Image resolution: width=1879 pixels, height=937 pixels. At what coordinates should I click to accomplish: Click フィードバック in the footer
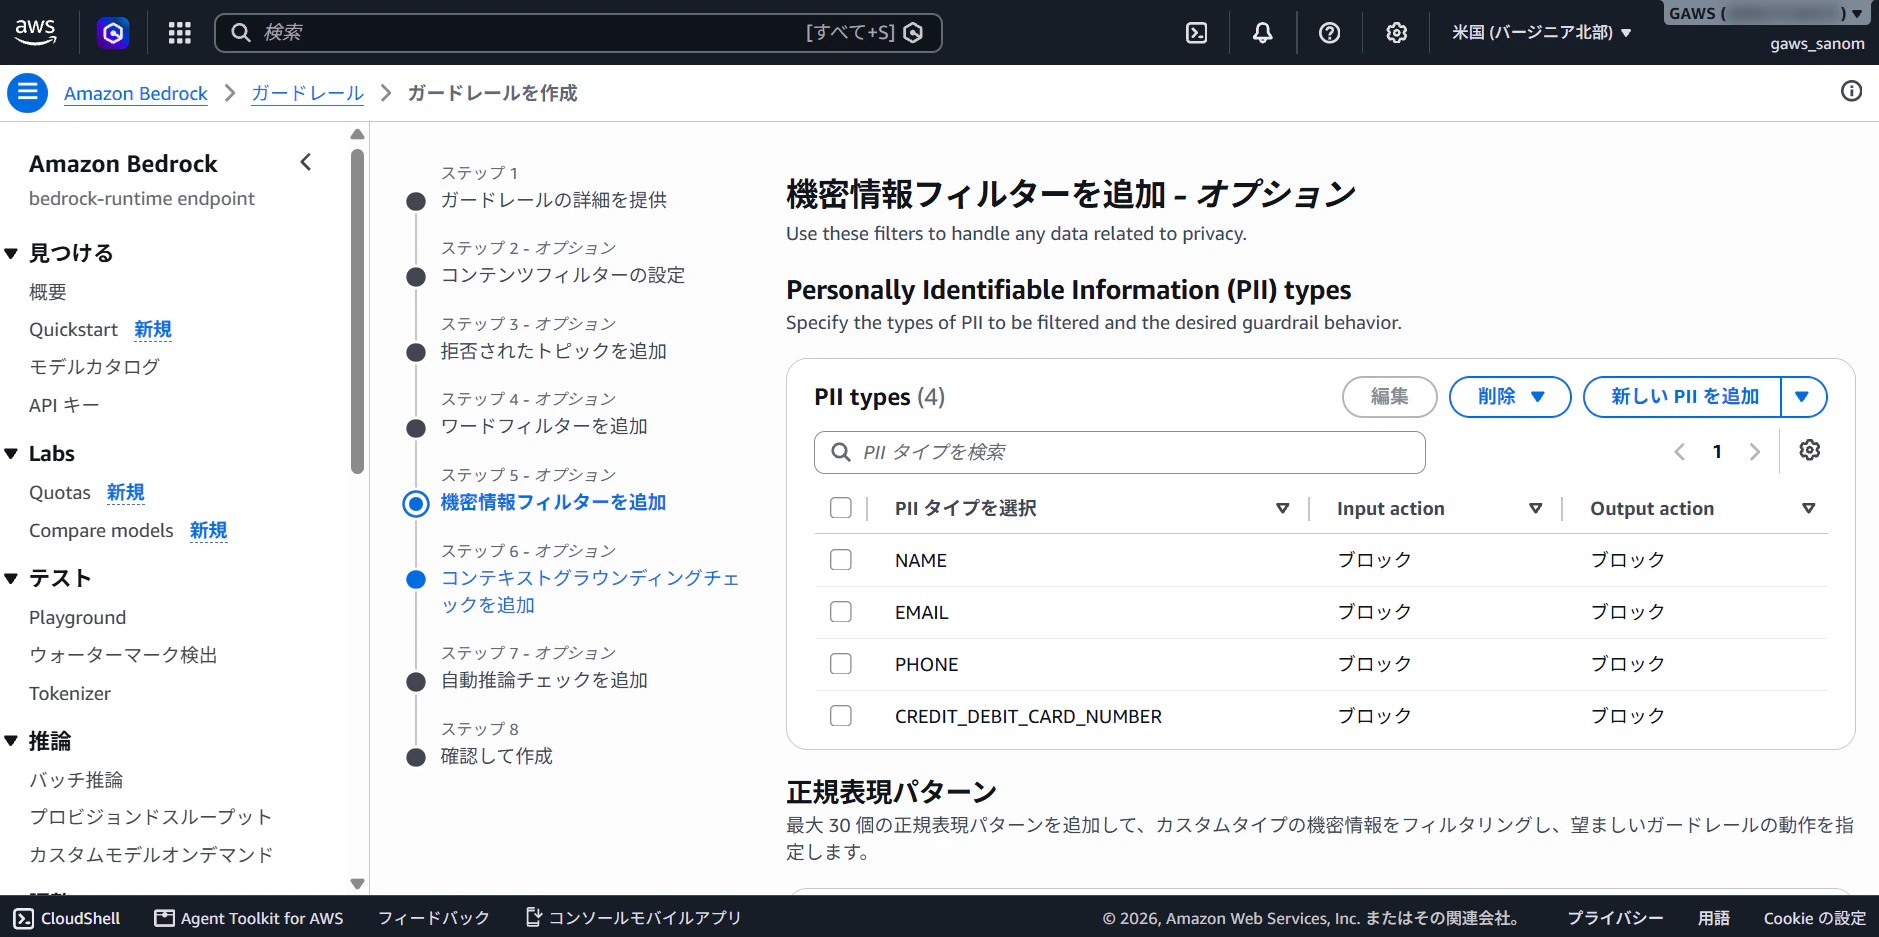(x=434, y=918)
